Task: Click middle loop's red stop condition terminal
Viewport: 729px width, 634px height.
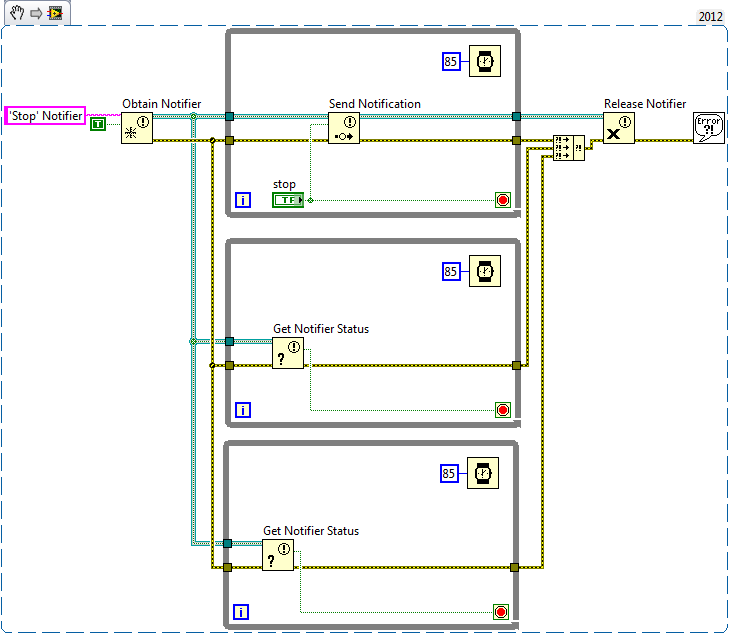Action: tap(502, 409)
